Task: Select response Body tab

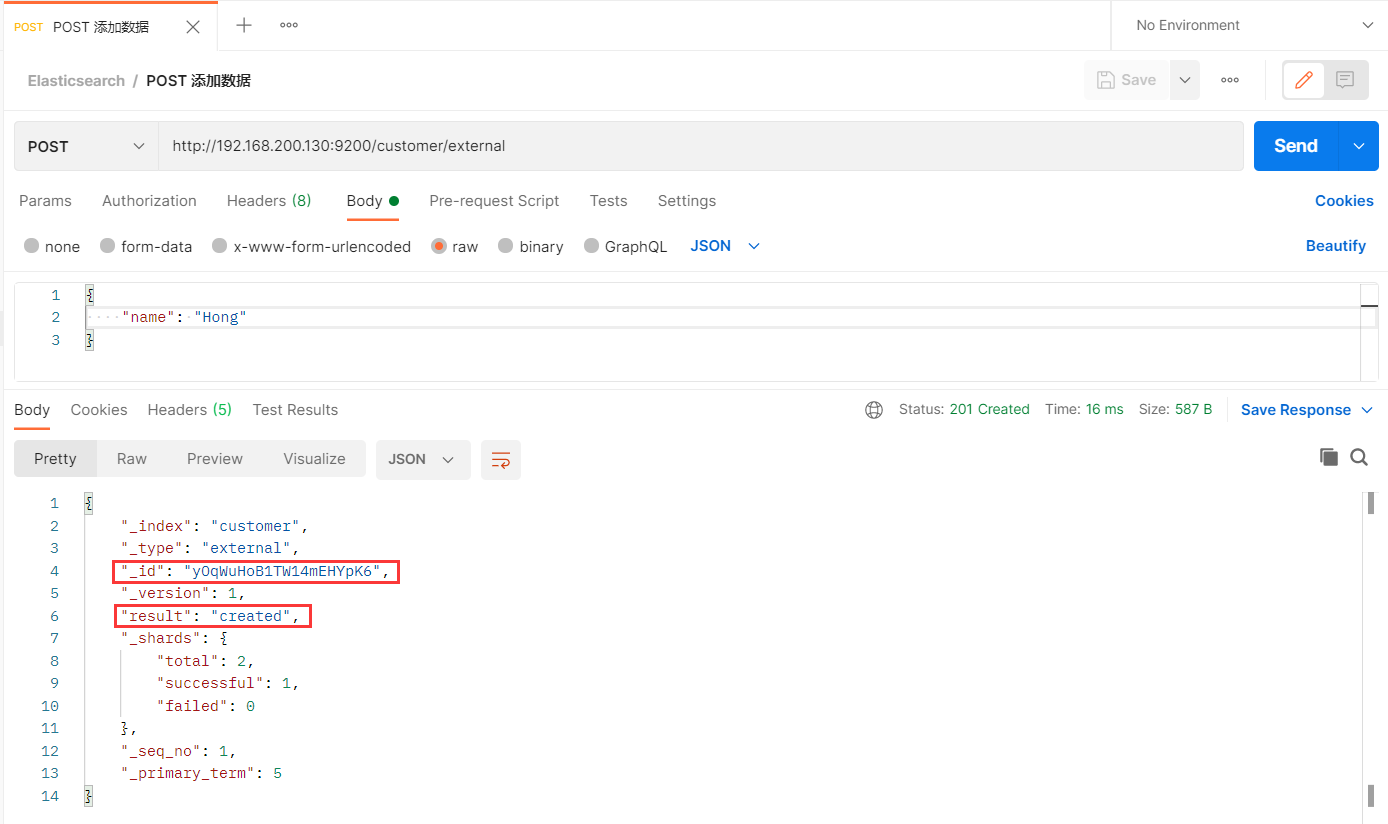Action: point(32,410)
